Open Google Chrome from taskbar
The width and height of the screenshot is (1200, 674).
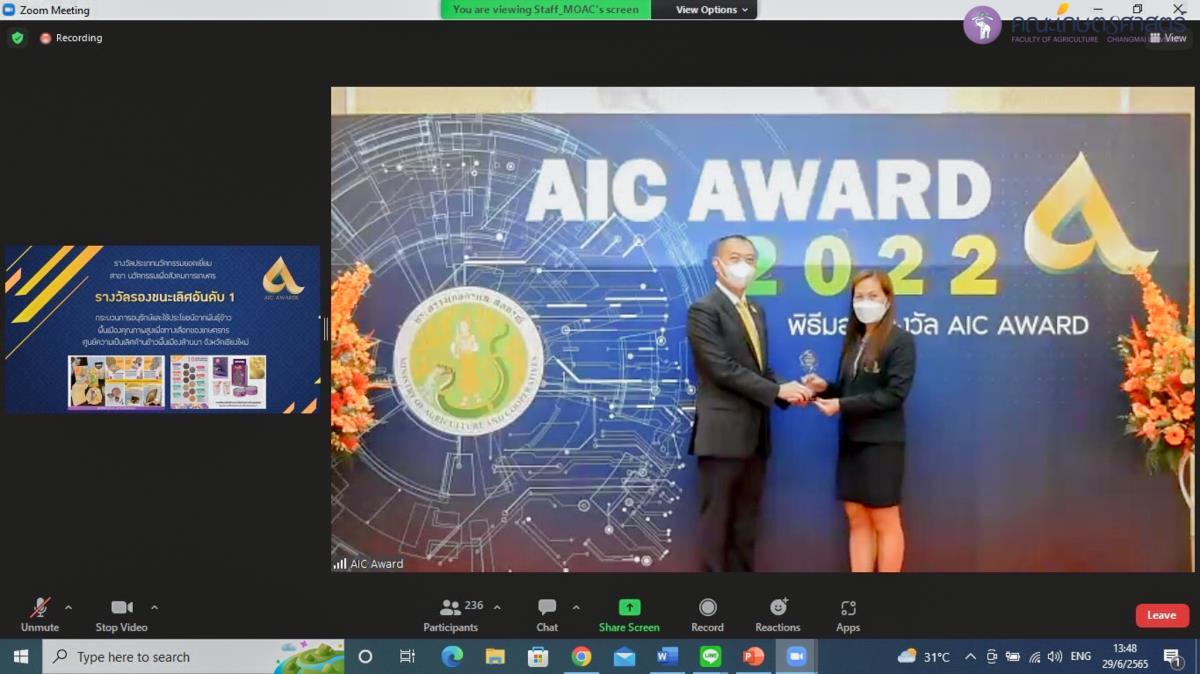pos(581,657)
